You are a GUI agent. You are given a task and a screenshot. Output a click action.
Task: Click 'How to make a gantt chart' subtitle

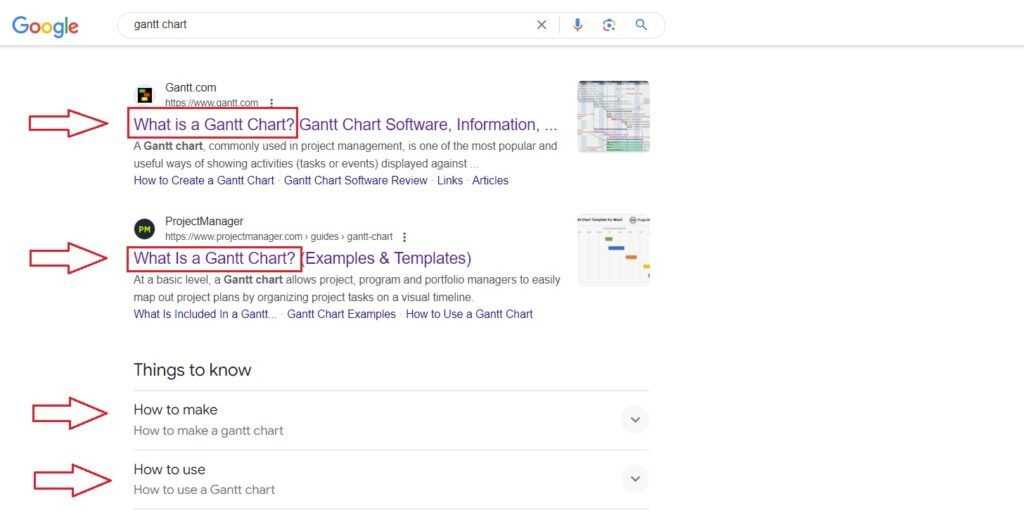(x=208, y=431)
